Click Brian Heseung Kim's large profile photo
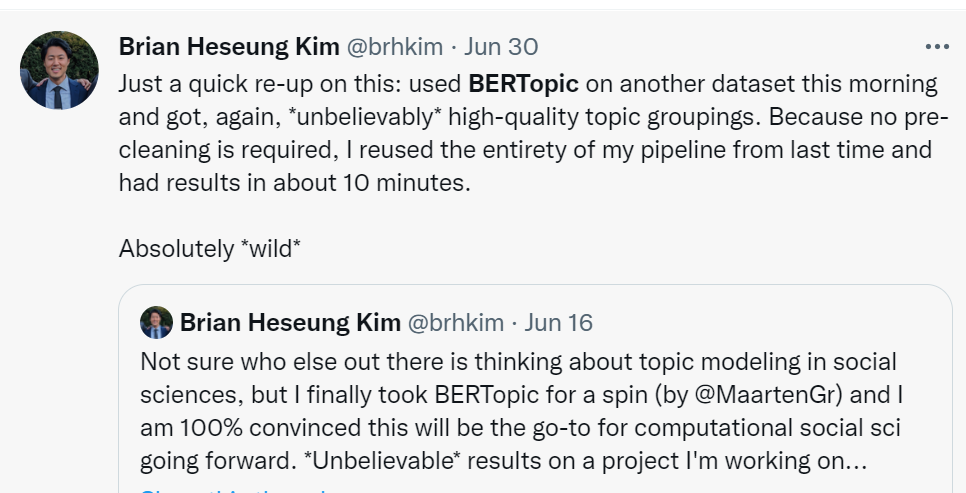The height and width of the screenshot is (493, 966). pos(59,70)
